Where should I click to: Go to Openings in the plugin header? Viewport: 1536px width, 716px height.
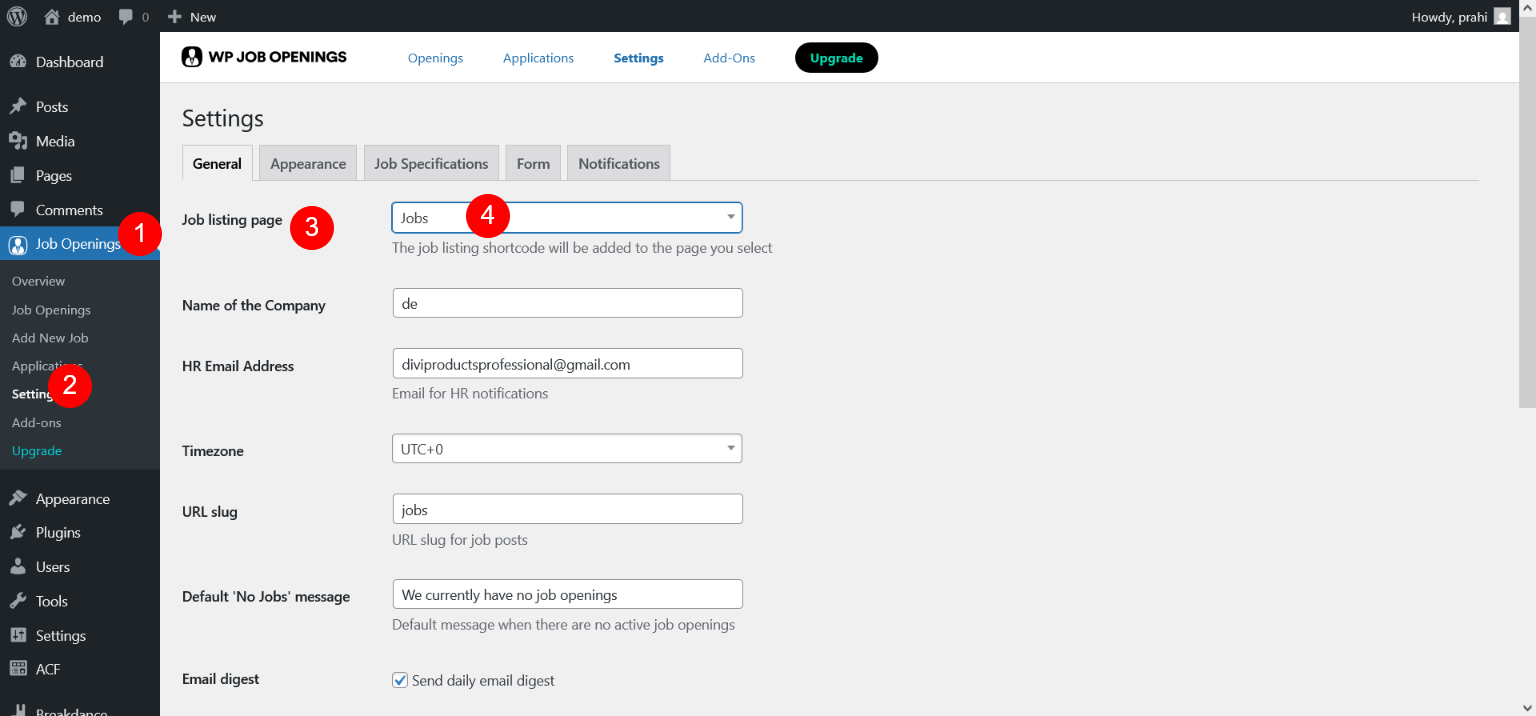435,58
